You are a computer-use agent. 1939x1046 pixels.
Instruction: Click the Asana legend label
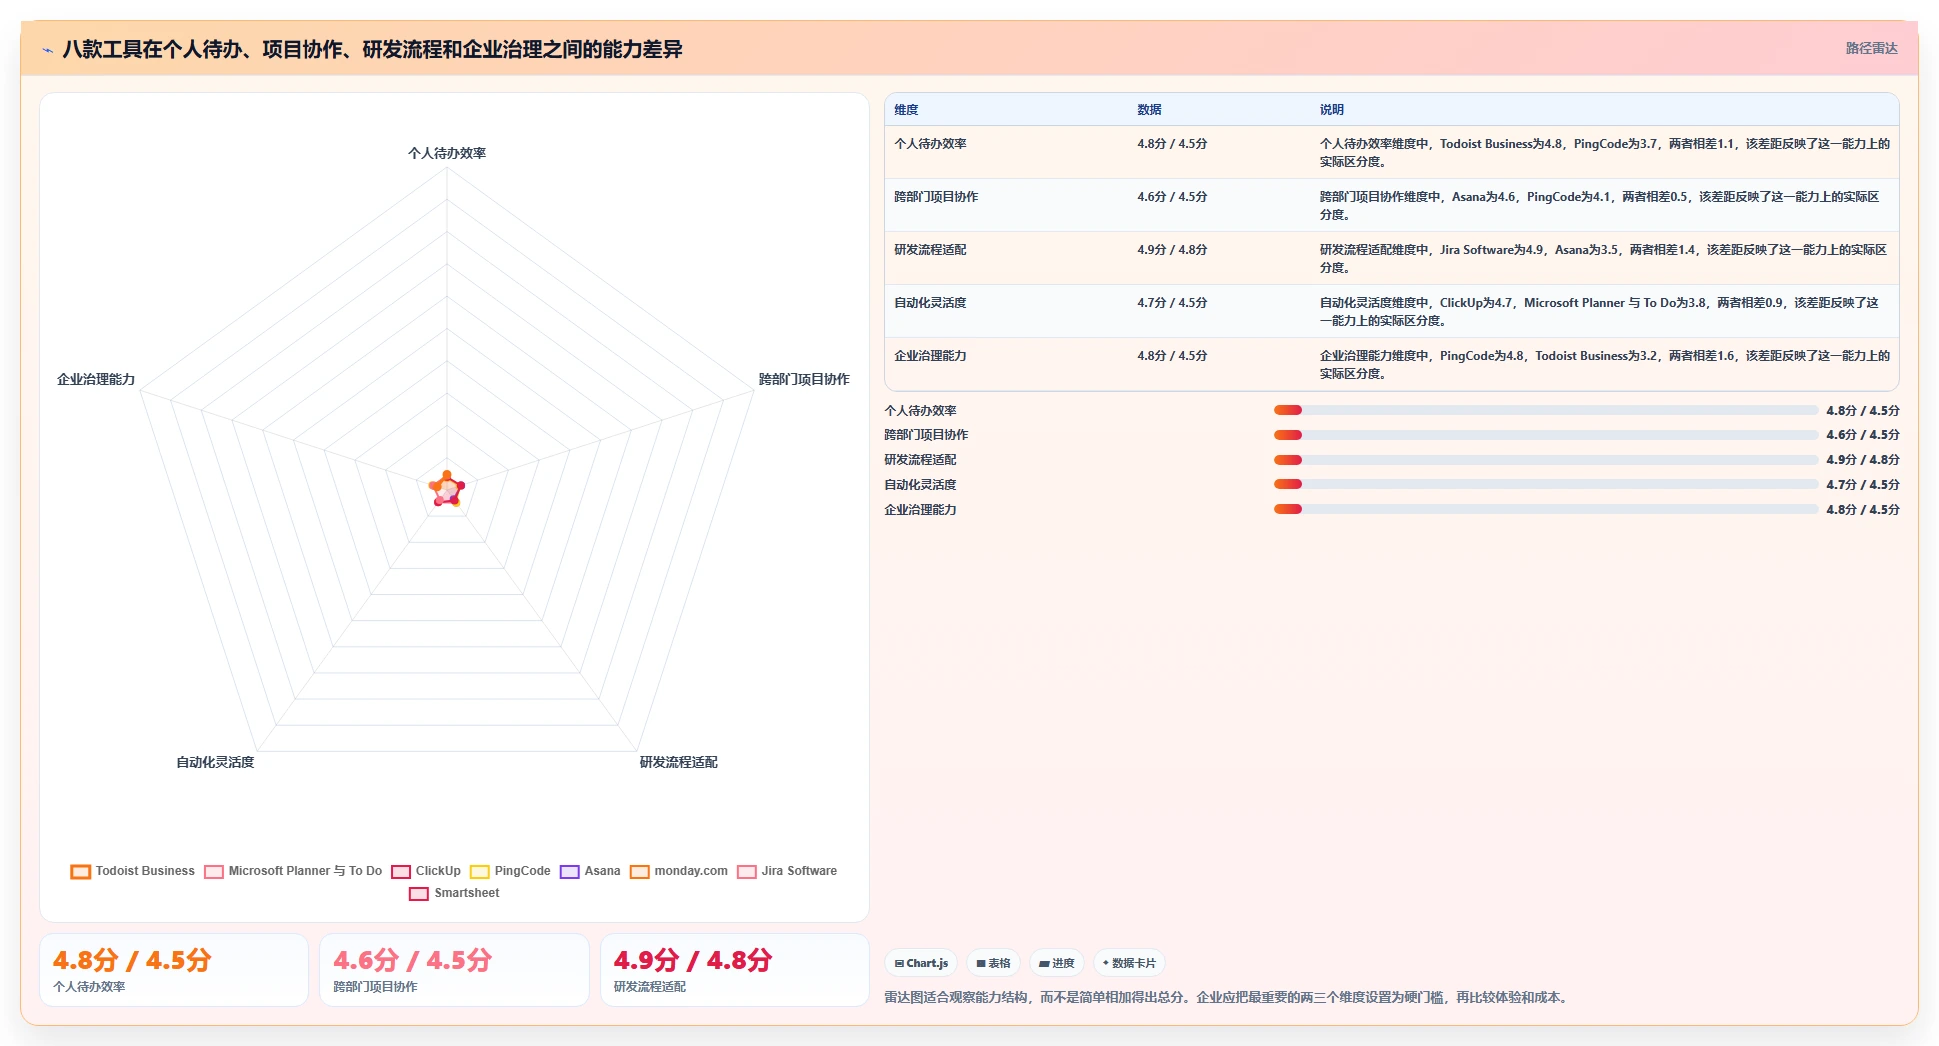point(602,871)
